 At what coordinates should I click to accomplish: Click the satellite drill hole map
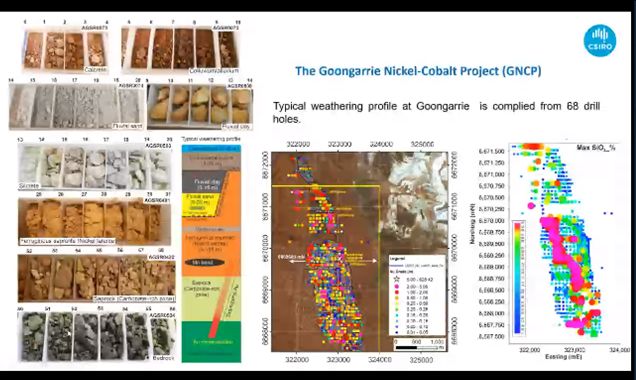[359, 251]
